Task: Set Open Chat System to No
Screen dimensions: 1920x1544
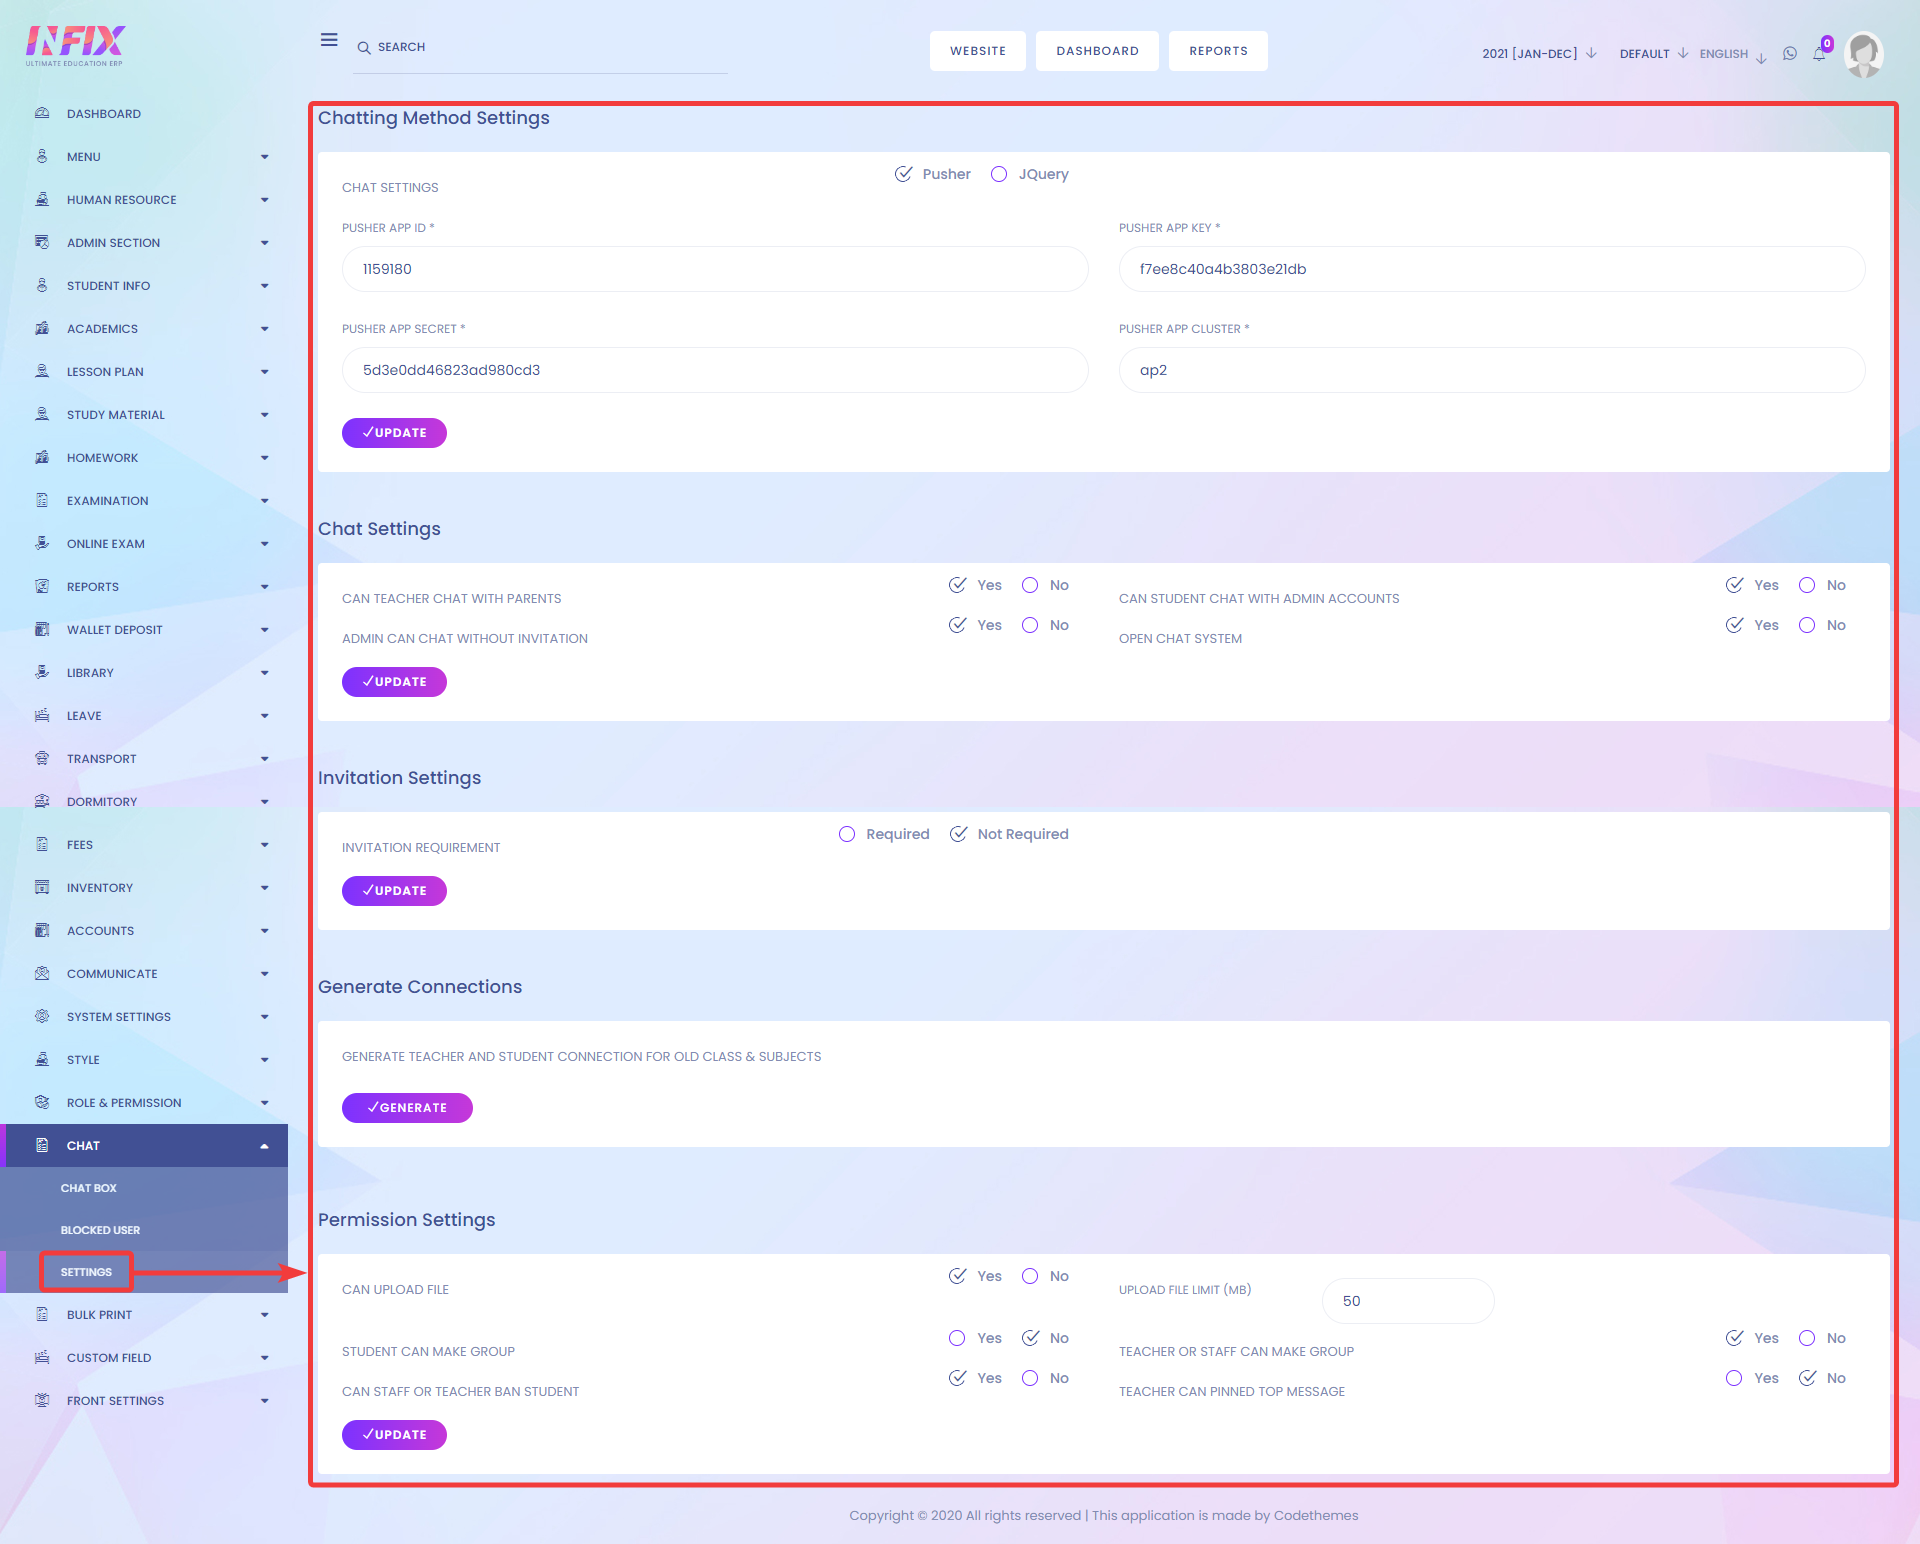Action: (1807, 625)
